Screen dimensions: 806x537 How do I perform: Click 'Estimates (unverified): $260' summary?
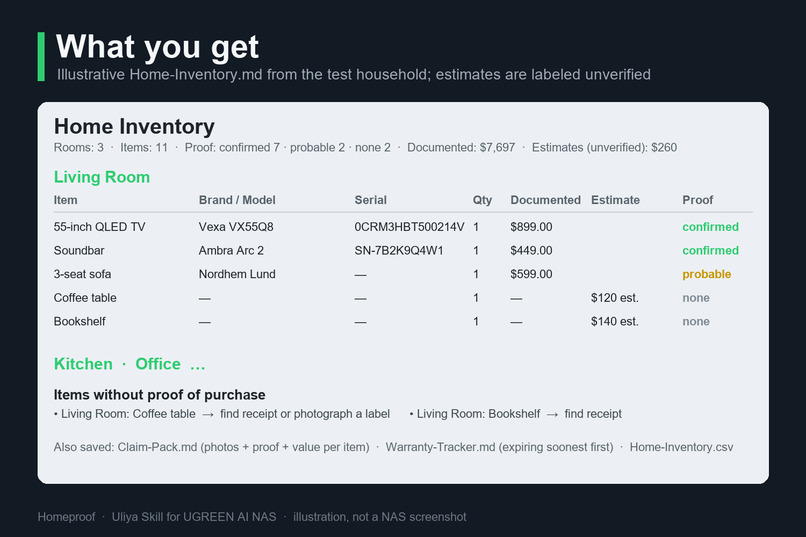pyautogui.click(x=604, y=147)
